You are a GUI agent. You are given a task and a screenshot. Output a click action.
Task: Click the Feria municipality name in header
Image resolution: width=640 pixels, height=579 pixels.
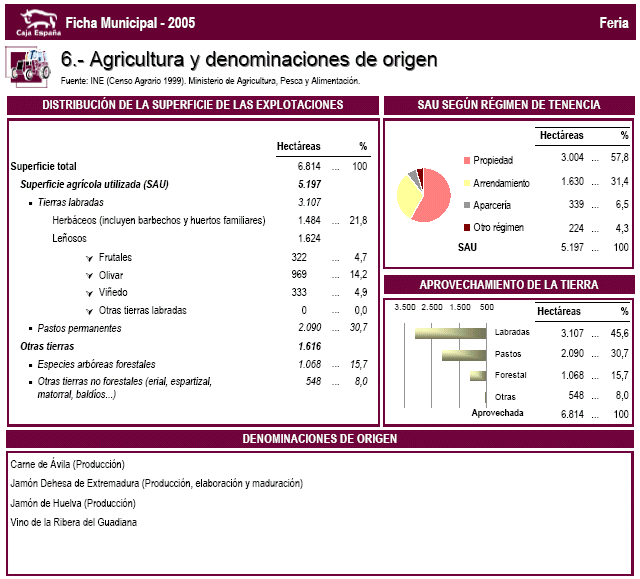pos(614,23)
